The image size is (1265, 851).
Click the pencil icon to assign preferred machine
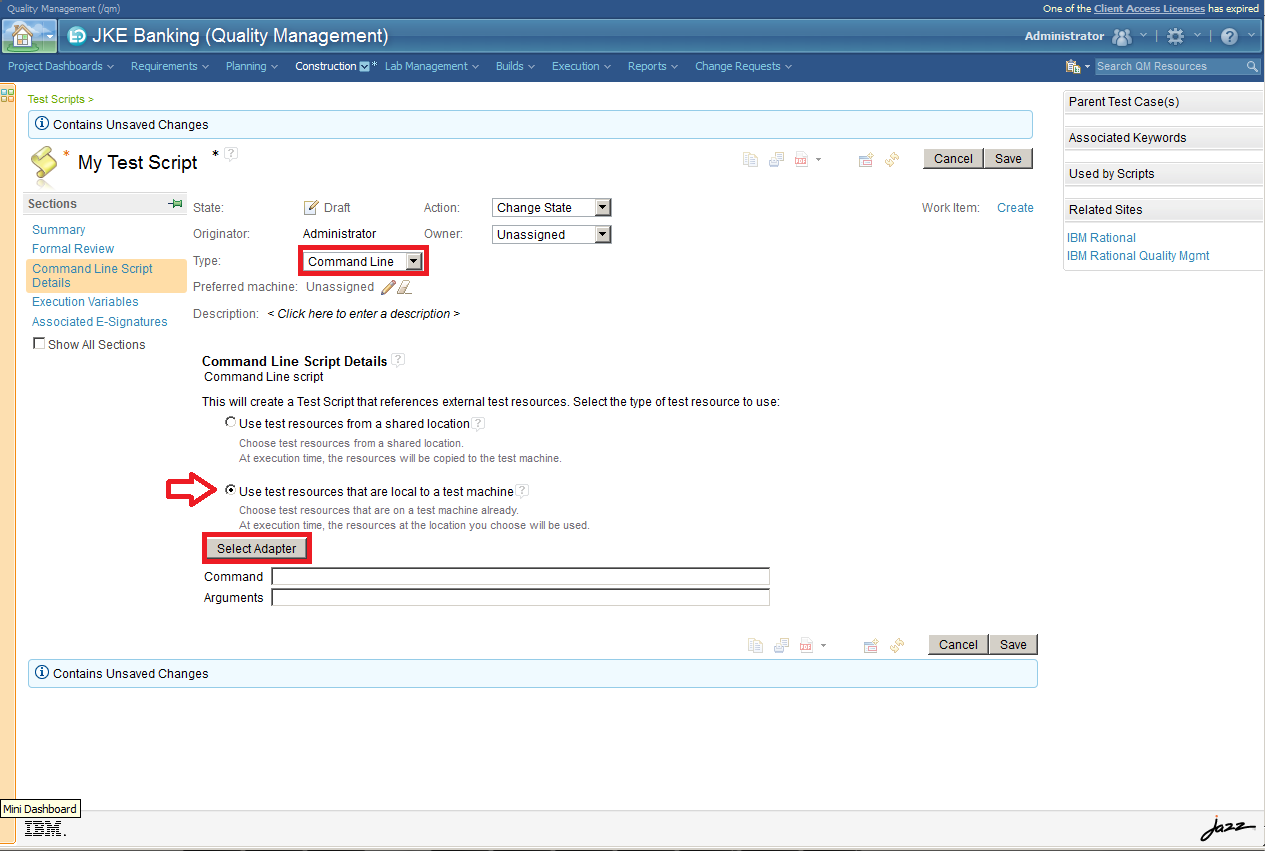pyautogui.click(x=388, y=287)
